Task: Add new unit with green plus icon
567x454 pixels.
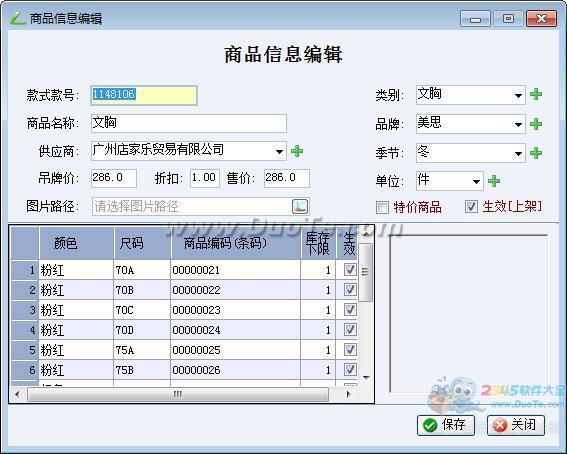Action: click(494, 181)
